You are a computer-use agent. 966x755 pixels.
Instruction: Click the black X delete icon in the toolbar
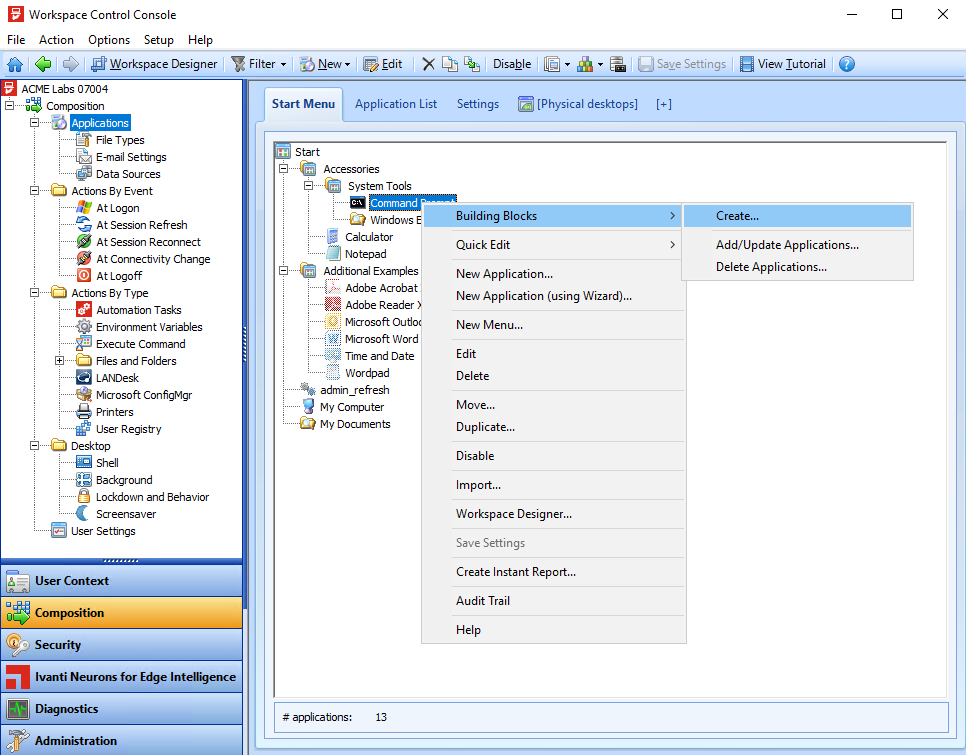(x=429, y=64)
